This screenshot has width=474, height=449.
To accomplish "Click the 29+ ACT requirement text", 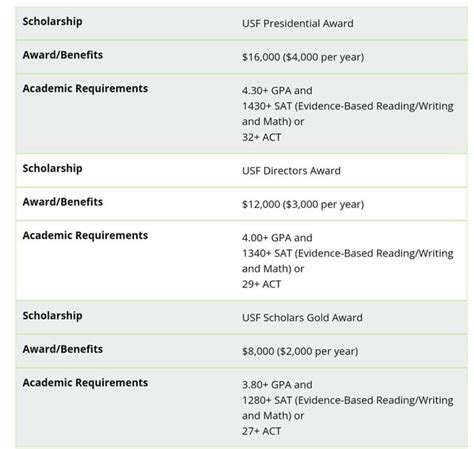I will (x=262, y=284).
